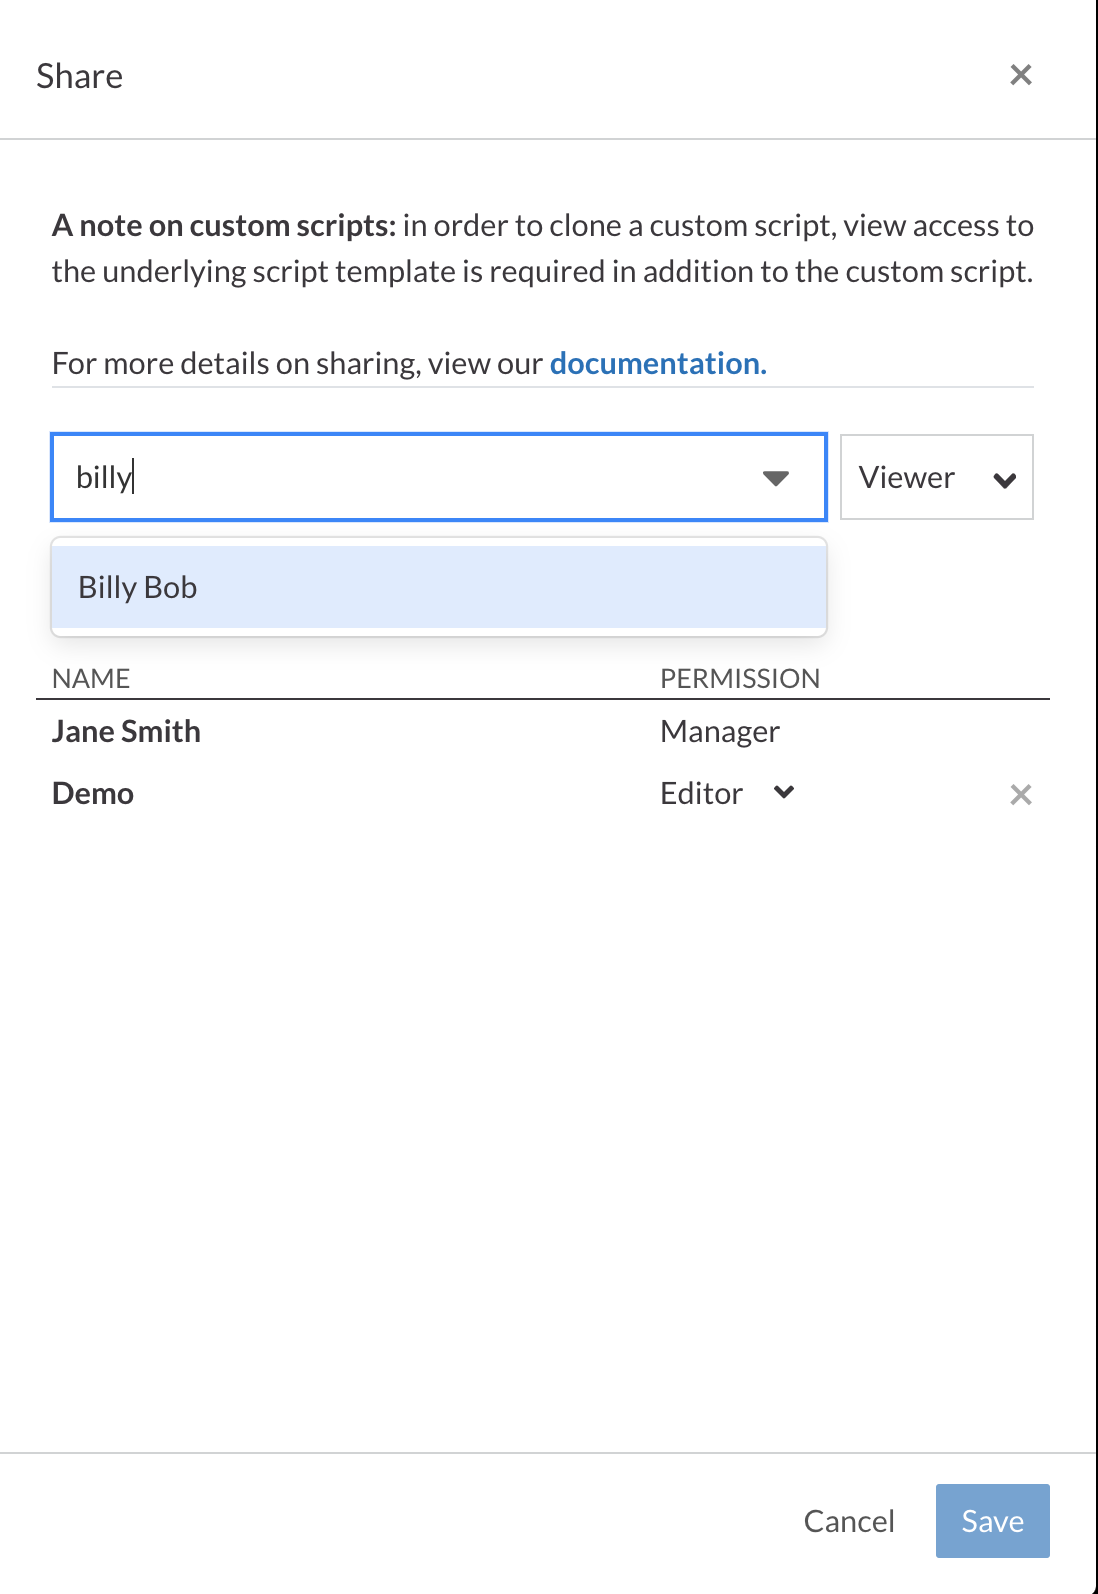
Task: Click the chevron icon next to Editor
Action: (784, 793)
